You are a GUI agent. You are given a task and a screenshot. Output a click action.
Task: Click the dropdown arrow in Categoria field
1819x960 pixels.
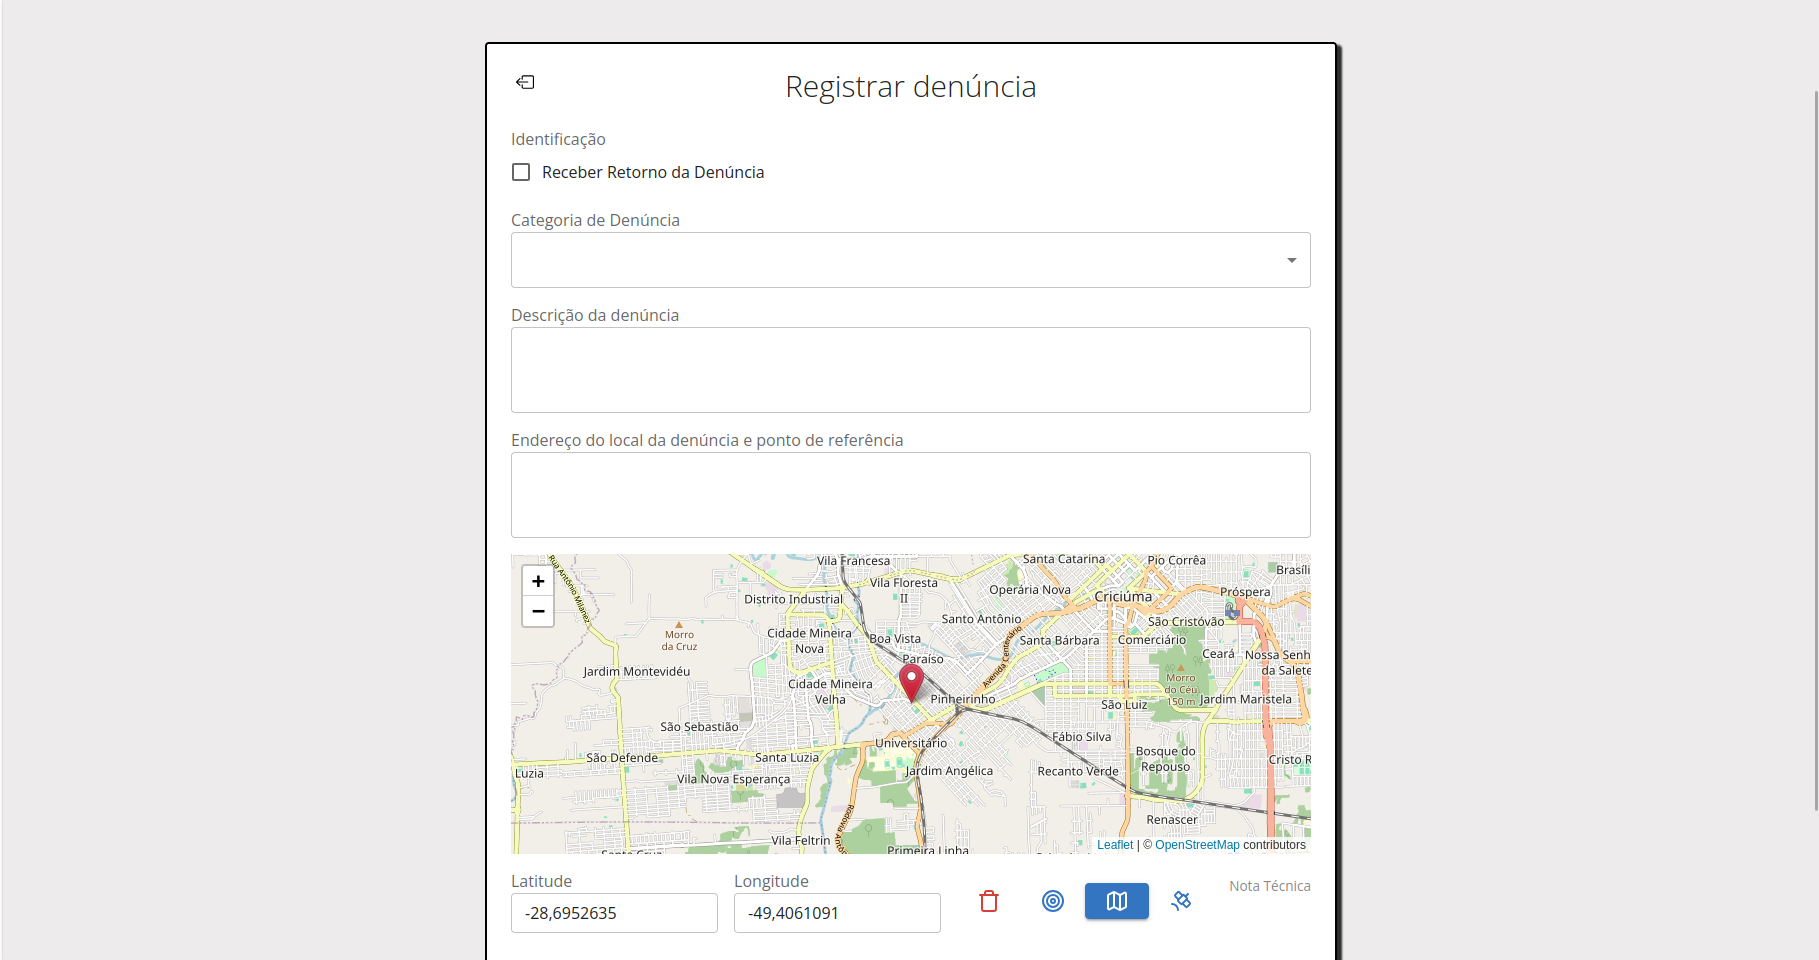[x=1291, y=260]
